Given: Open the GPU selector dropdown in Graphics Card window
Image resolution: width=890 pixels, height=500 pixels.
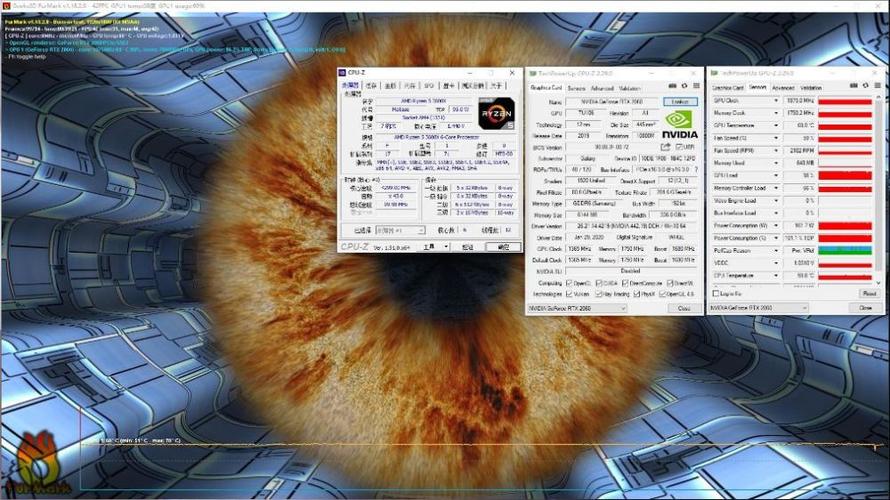Looking at the screenshot, I should [x=577, y=308].
